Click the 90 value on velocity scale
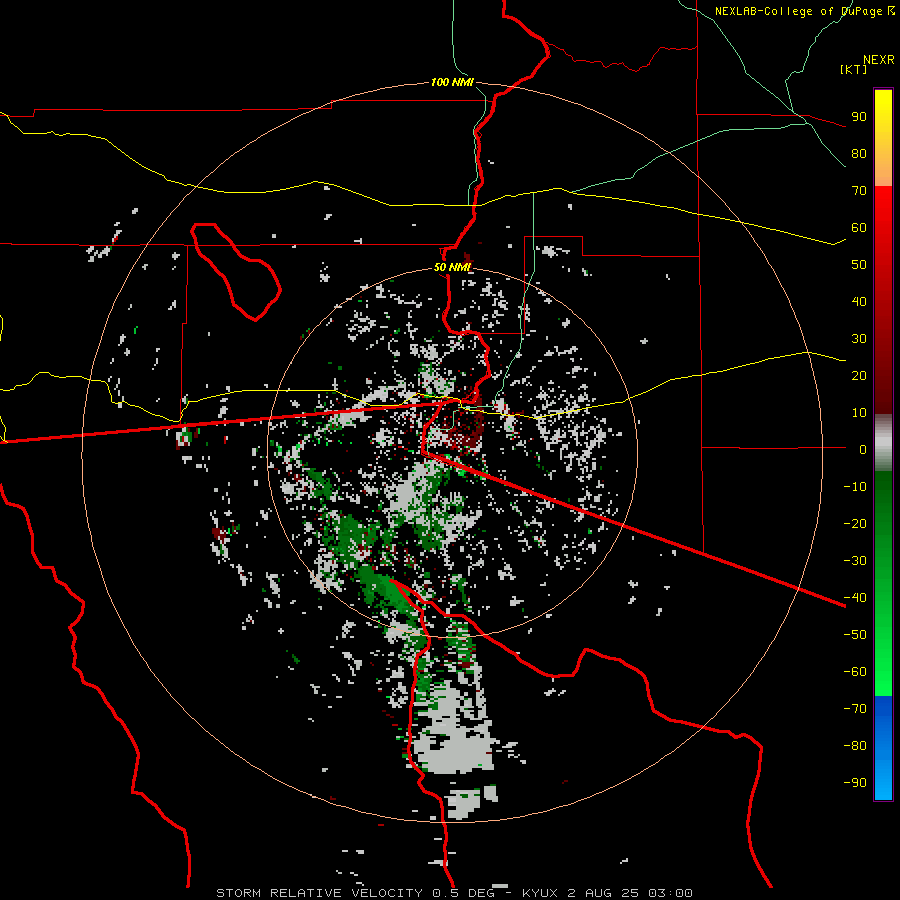This screenshot has width=900, height=900. (859, 117)
